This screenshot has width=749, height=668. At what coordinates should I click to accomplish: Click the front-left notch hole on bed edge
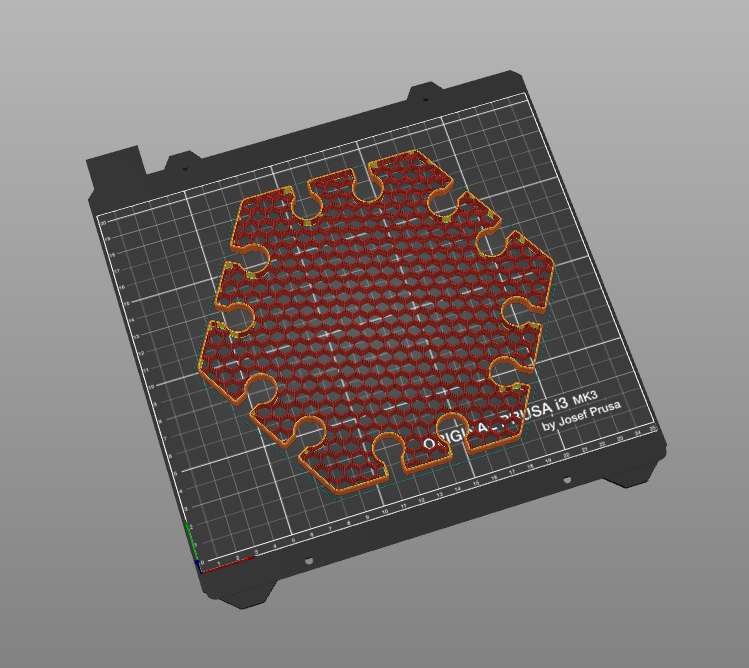pos(309,560)
